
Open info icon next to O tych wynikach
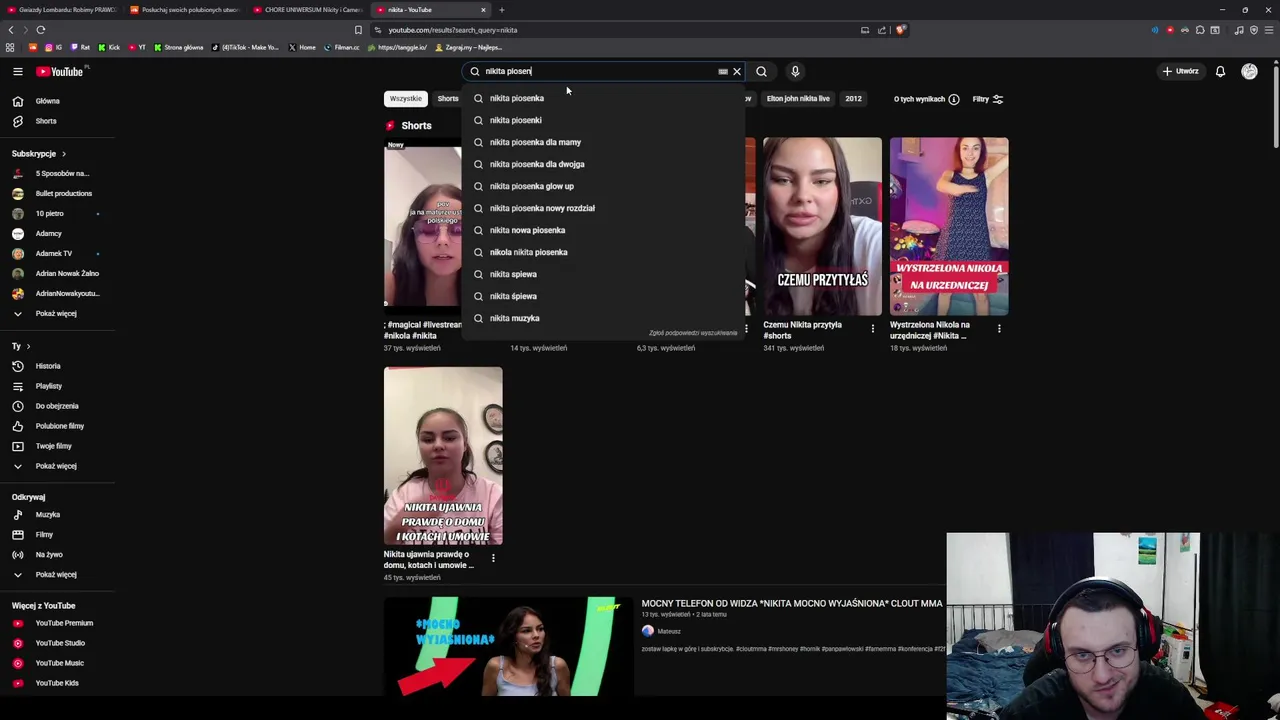[954, 99]
